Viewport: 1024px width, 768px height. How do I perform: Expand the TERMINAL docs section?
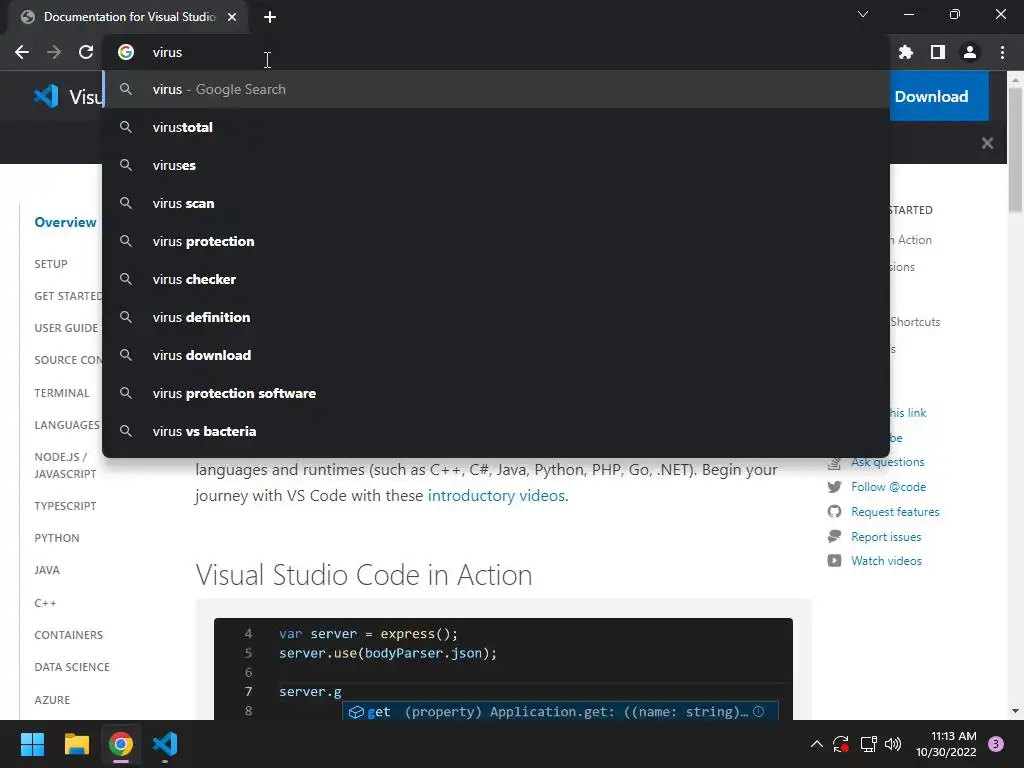62,392
